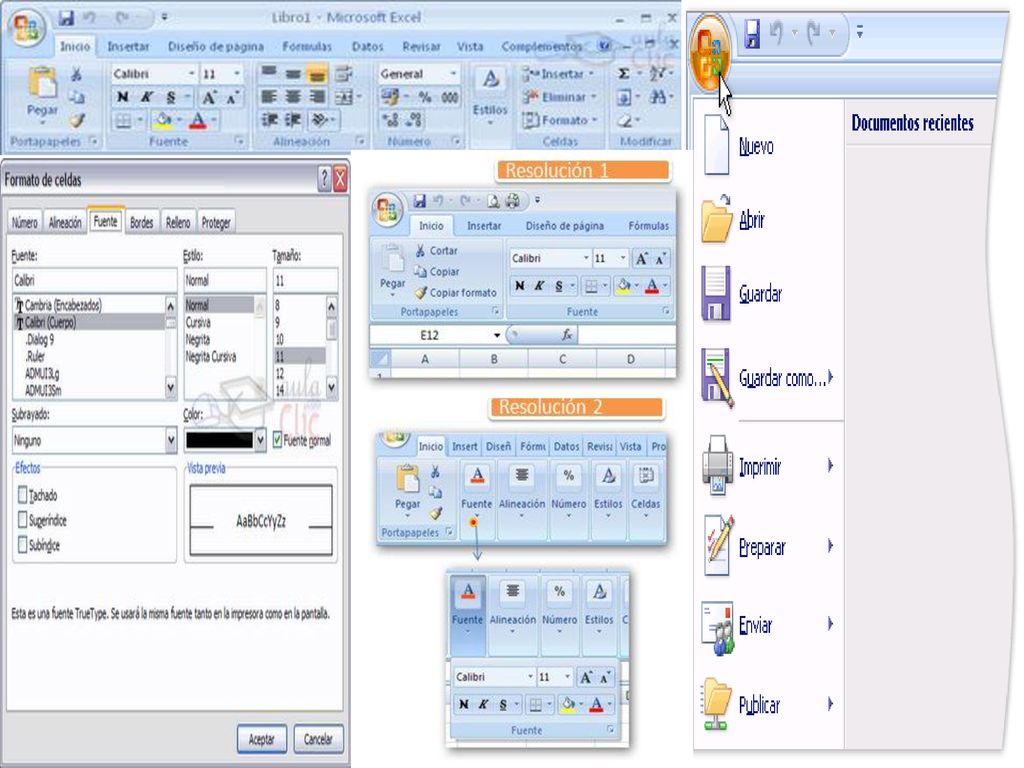Click the Celdas group button in Resolución 2 ribbon

(x=645, y=493)
